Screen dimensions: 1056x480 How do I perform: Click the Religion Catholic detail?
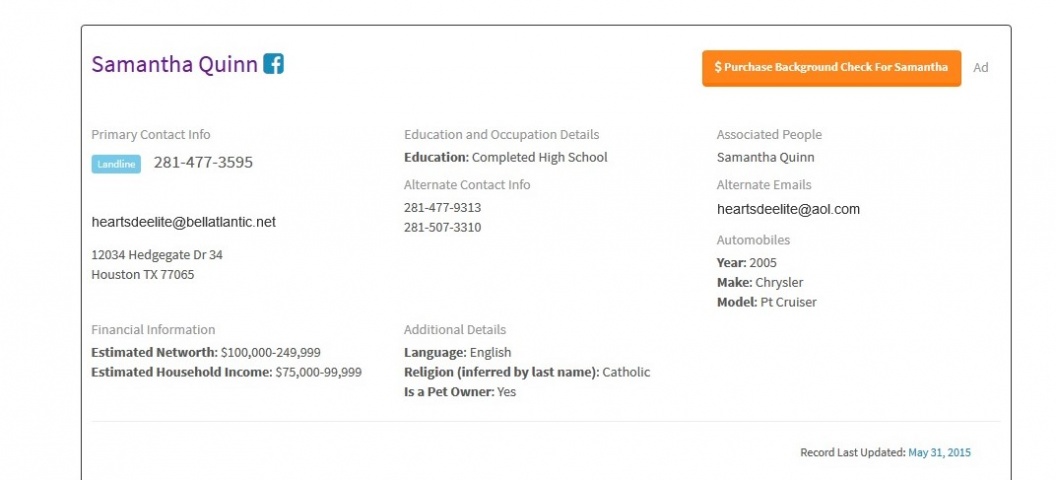[x=527, y=372]
